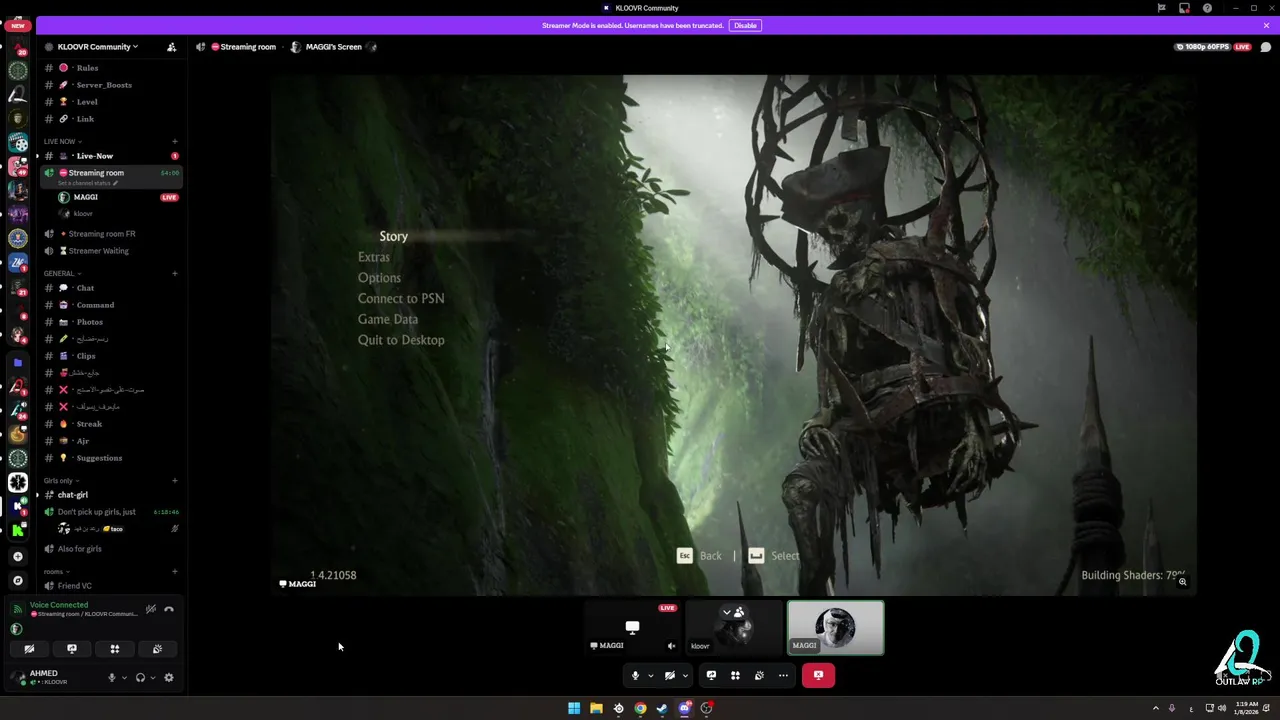1280x720 pixels.
Task: Open the Rules channel
Action: pyautogui.click(x=110, y=68)
